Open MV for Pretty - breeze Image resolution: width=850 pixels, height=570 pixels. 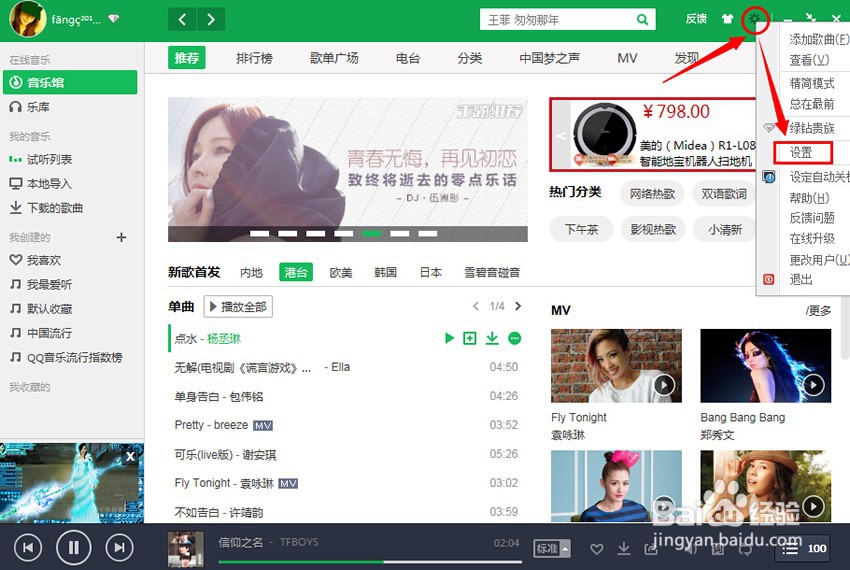tap(263, 426)
